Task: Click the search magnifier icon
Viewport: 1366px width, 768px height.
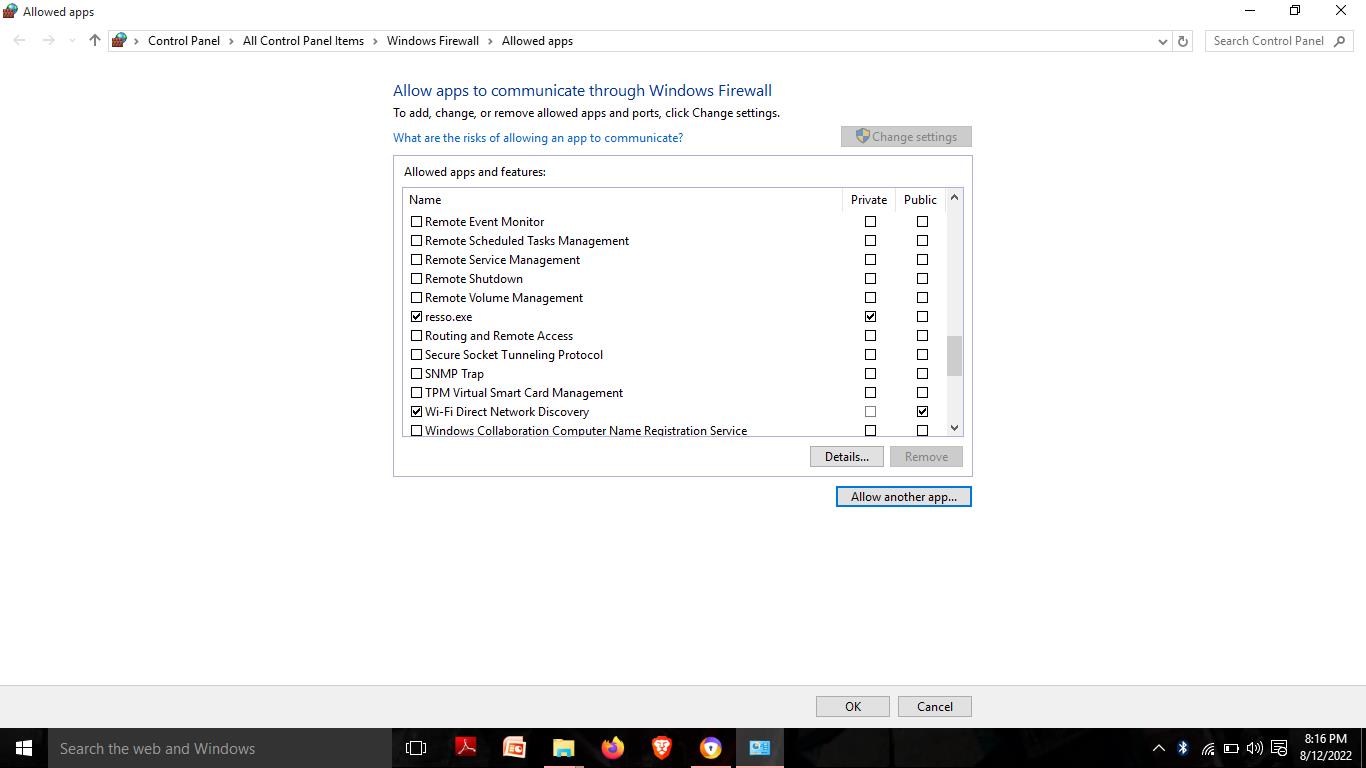Action: point(1341,41)
